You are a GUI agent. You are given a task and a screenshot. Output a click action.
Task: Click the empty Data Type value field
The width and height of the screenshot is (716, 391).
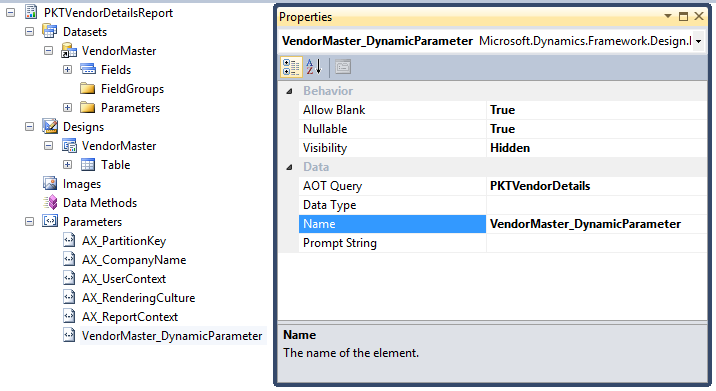[x=596, y=205]
